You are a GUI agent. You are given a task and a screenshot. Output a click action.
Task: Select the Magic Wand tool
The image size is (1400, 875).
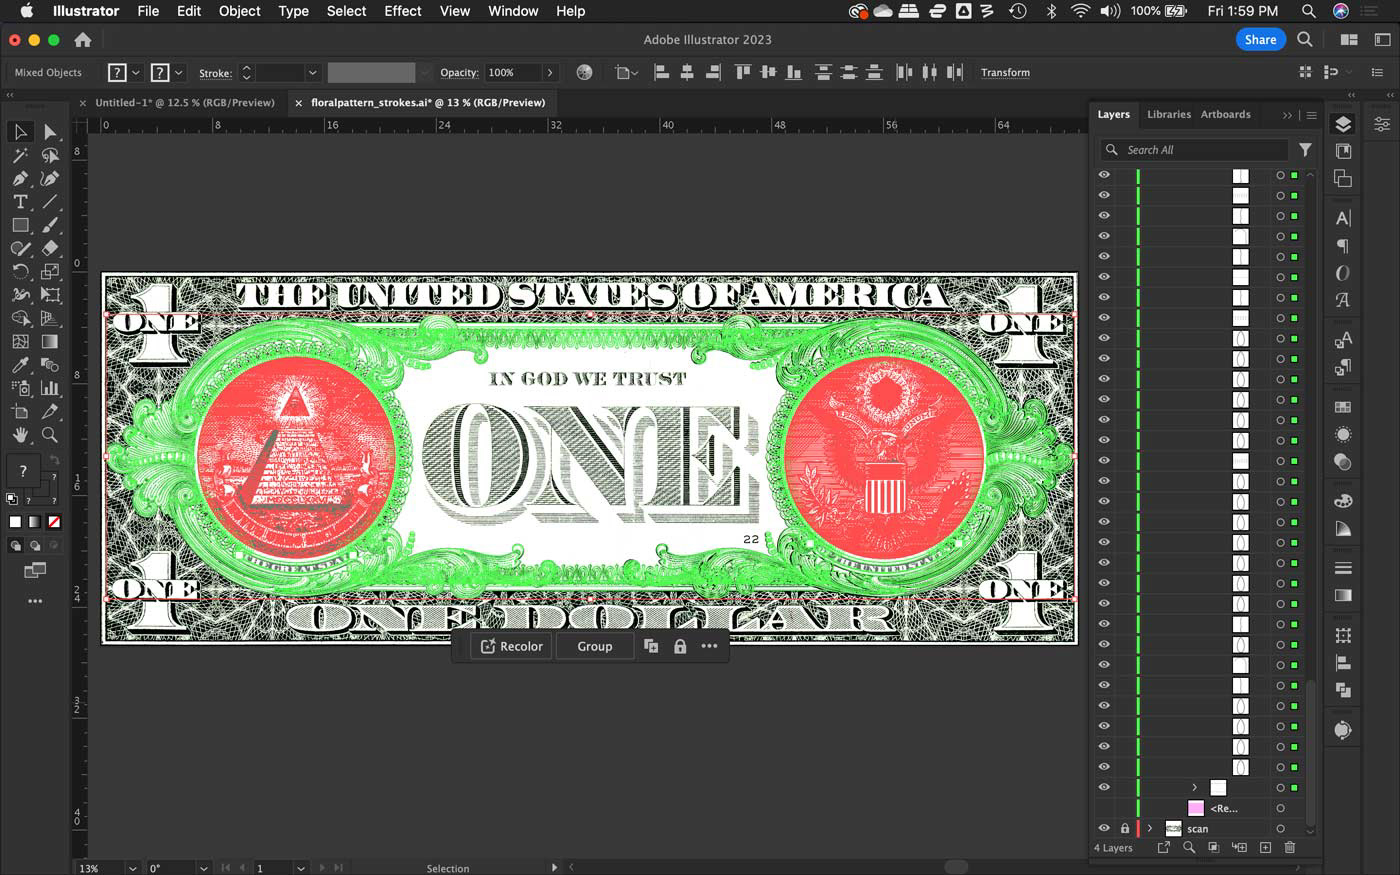20,155
